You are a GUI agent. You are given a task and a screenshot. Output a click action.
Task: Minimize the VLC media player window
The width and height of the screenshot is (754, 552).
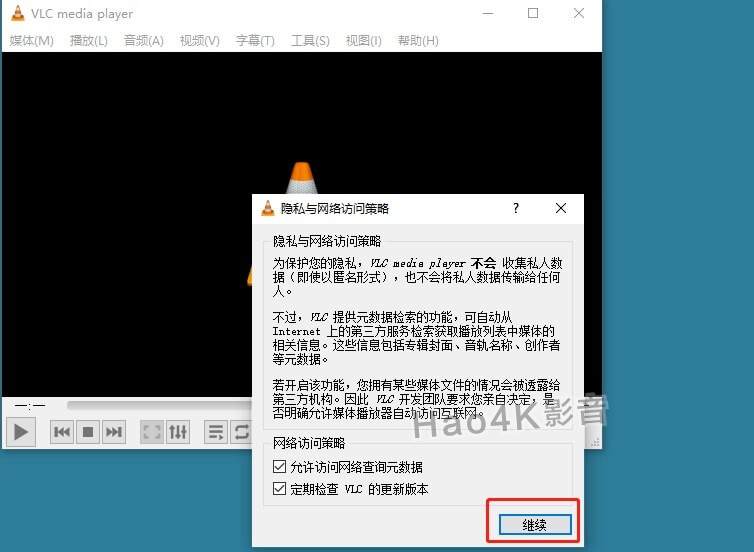pos(488,13)
